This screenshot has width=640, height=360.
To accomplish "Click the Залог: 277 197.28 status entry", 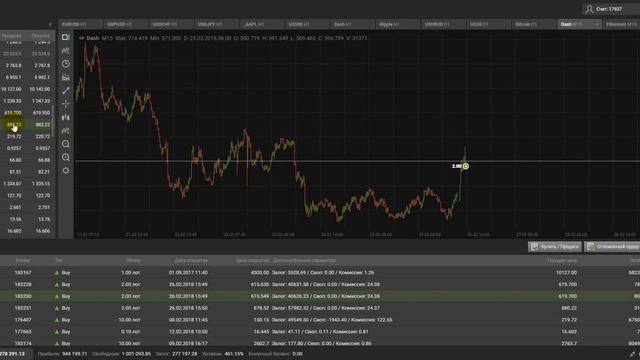I will coord(176,354).
